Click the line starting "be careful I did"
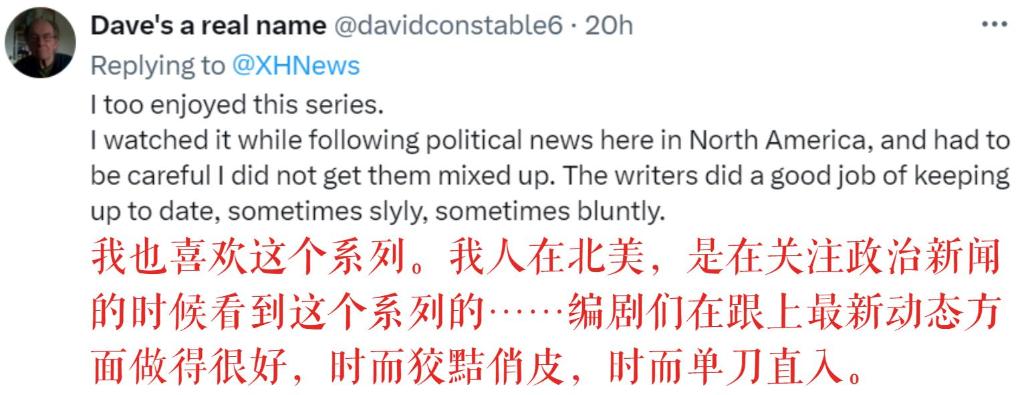 click(550, 177)
